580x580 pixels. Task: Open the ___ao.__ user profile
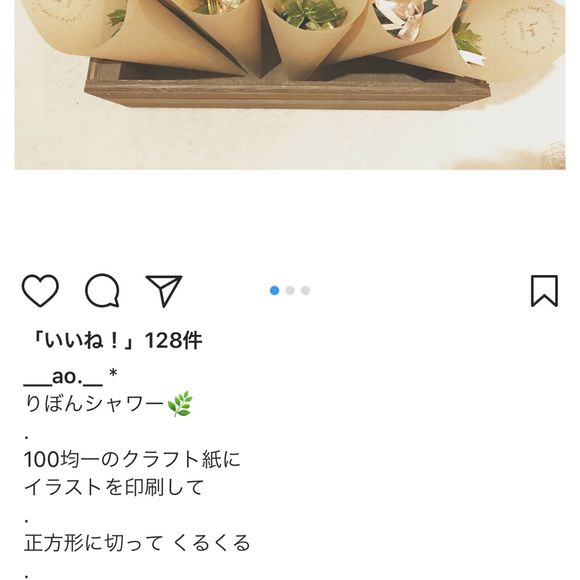(63, 377)
